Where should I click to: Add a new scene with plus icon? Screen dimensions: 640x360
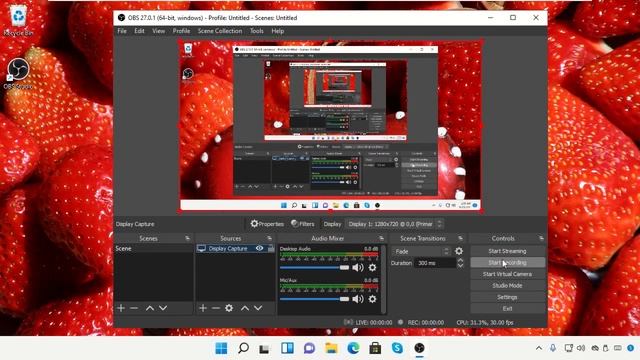(121, 308)
